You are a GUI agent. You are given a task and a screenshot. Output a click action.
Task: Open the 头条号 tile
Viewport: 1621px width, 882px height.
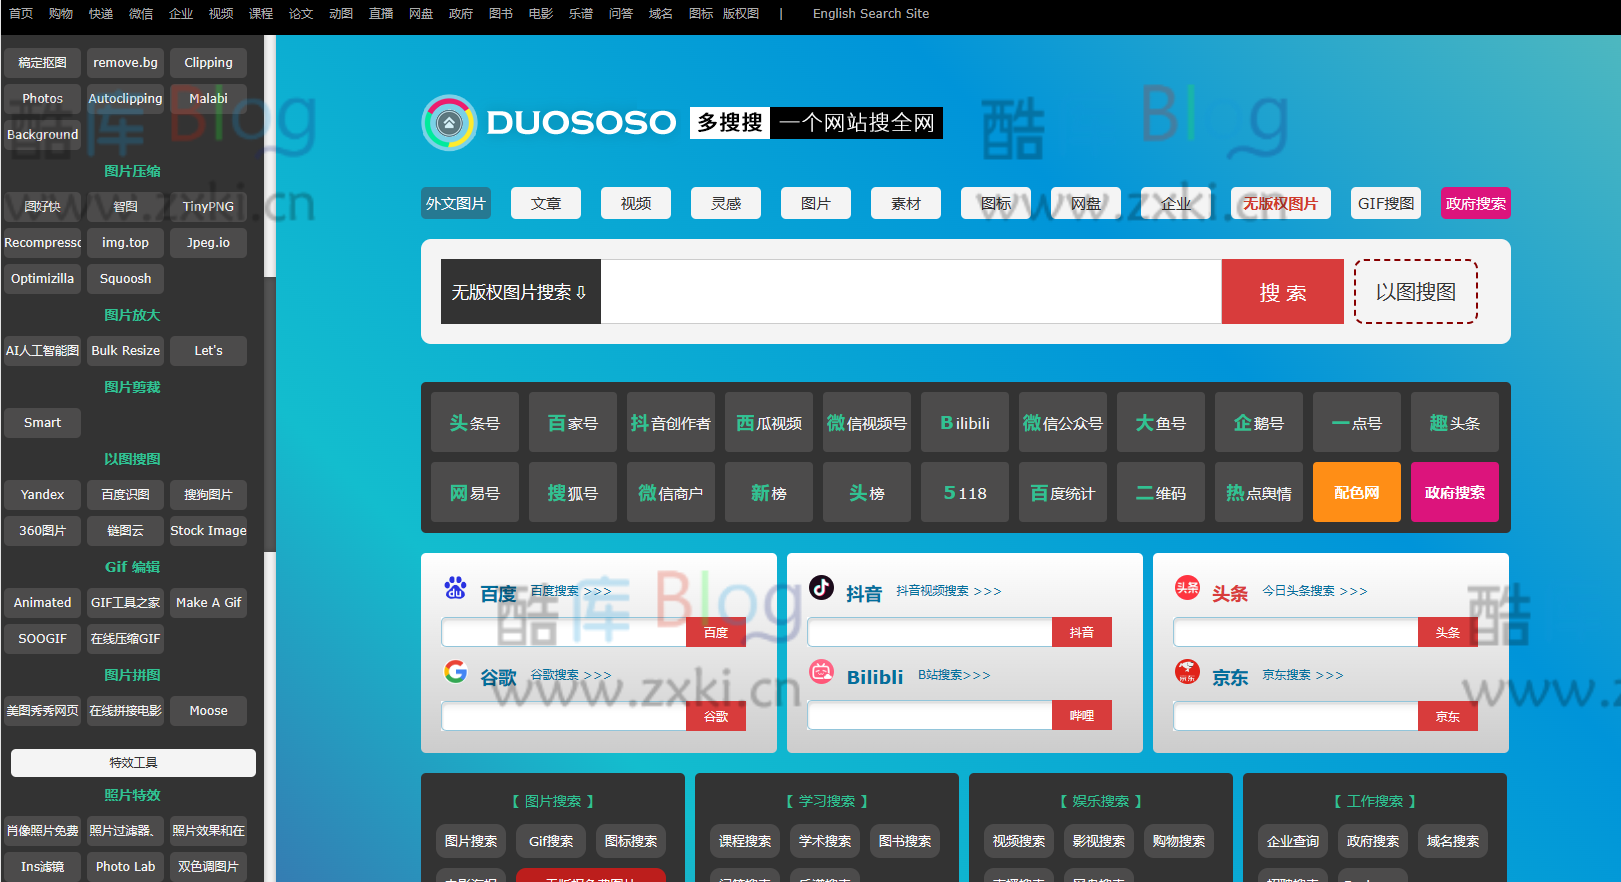point(475,423)
